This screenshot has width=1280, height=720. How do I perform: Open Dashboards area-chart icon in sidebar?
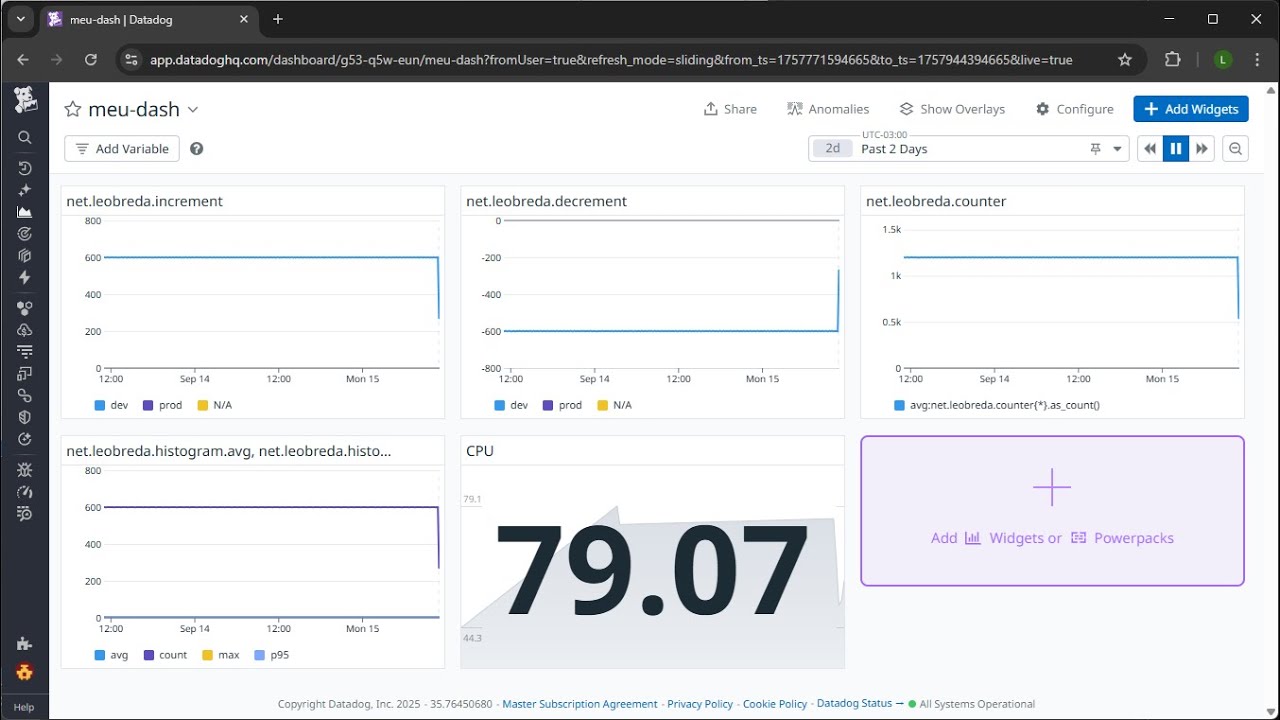tap(25, 212)
